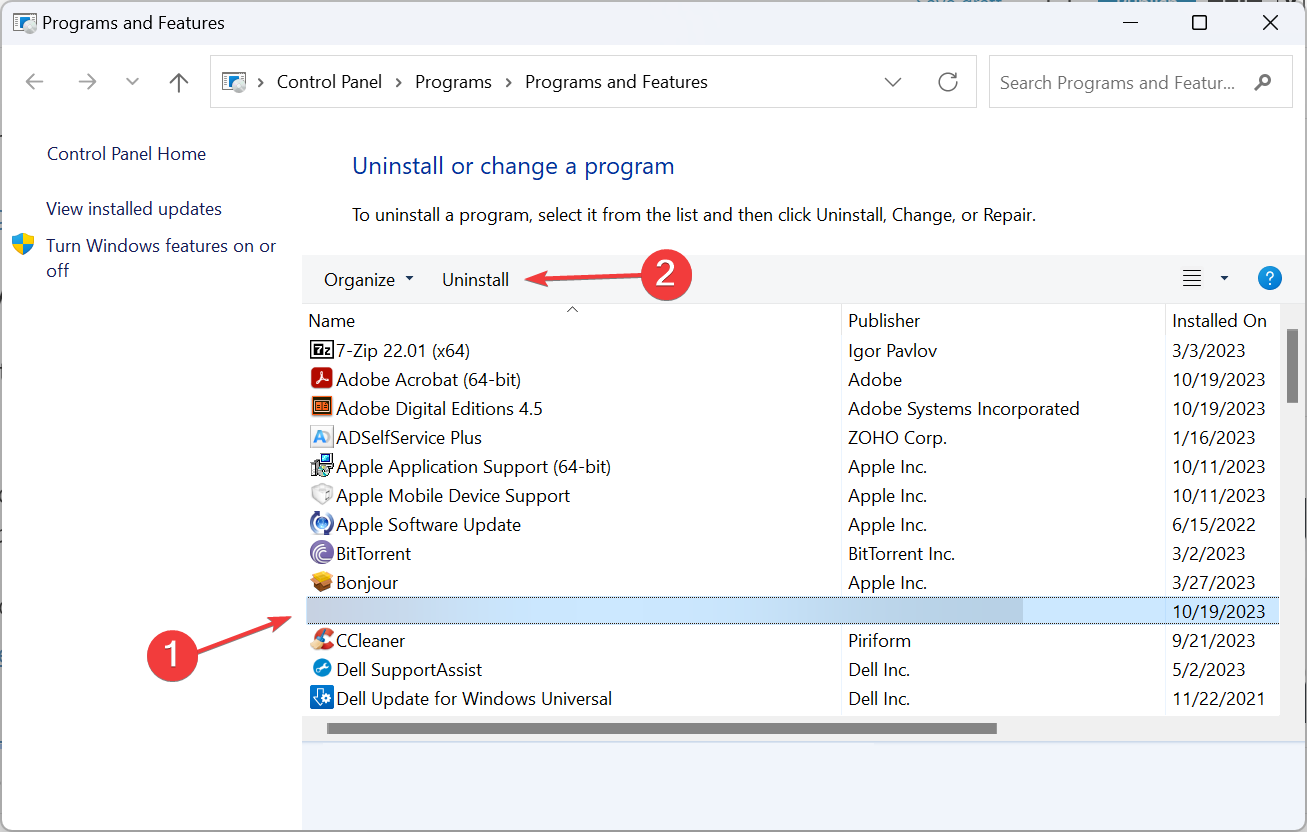Click the Uninstall toolbar button
1307x832 pixels.
[475, 280]
